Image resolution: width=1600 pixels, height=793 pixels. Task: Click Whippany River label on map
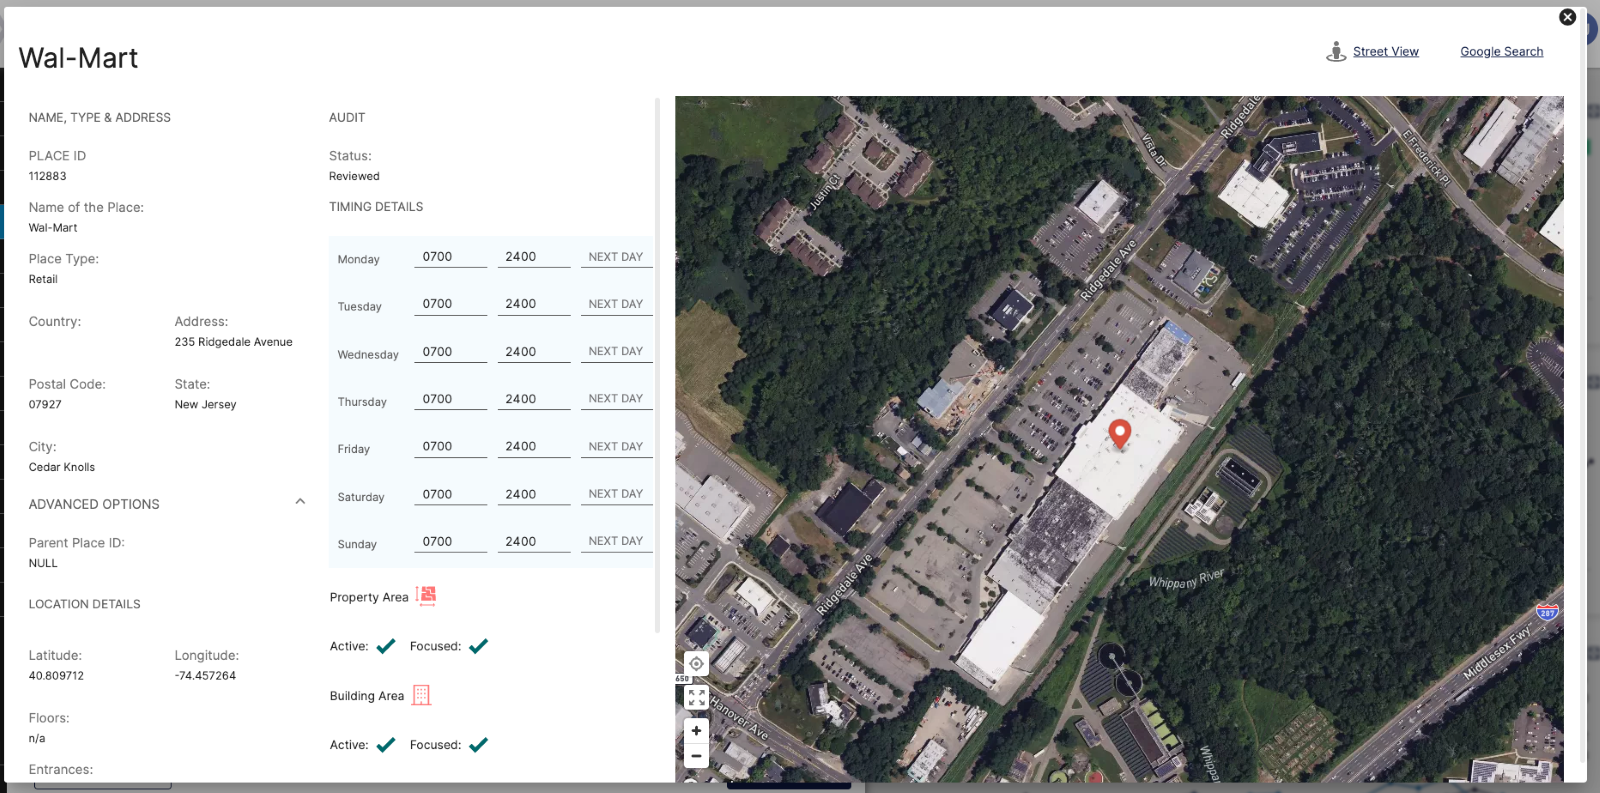(x=1186, y=579)
